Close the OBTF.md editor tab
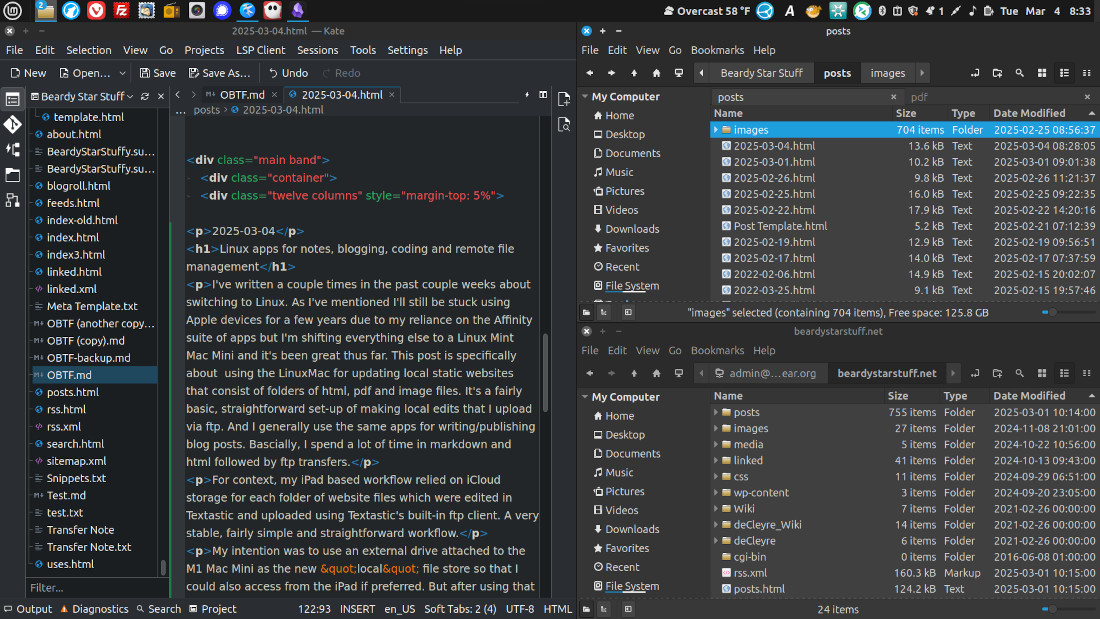The image size is (1100, 619). tap(272, 95)
